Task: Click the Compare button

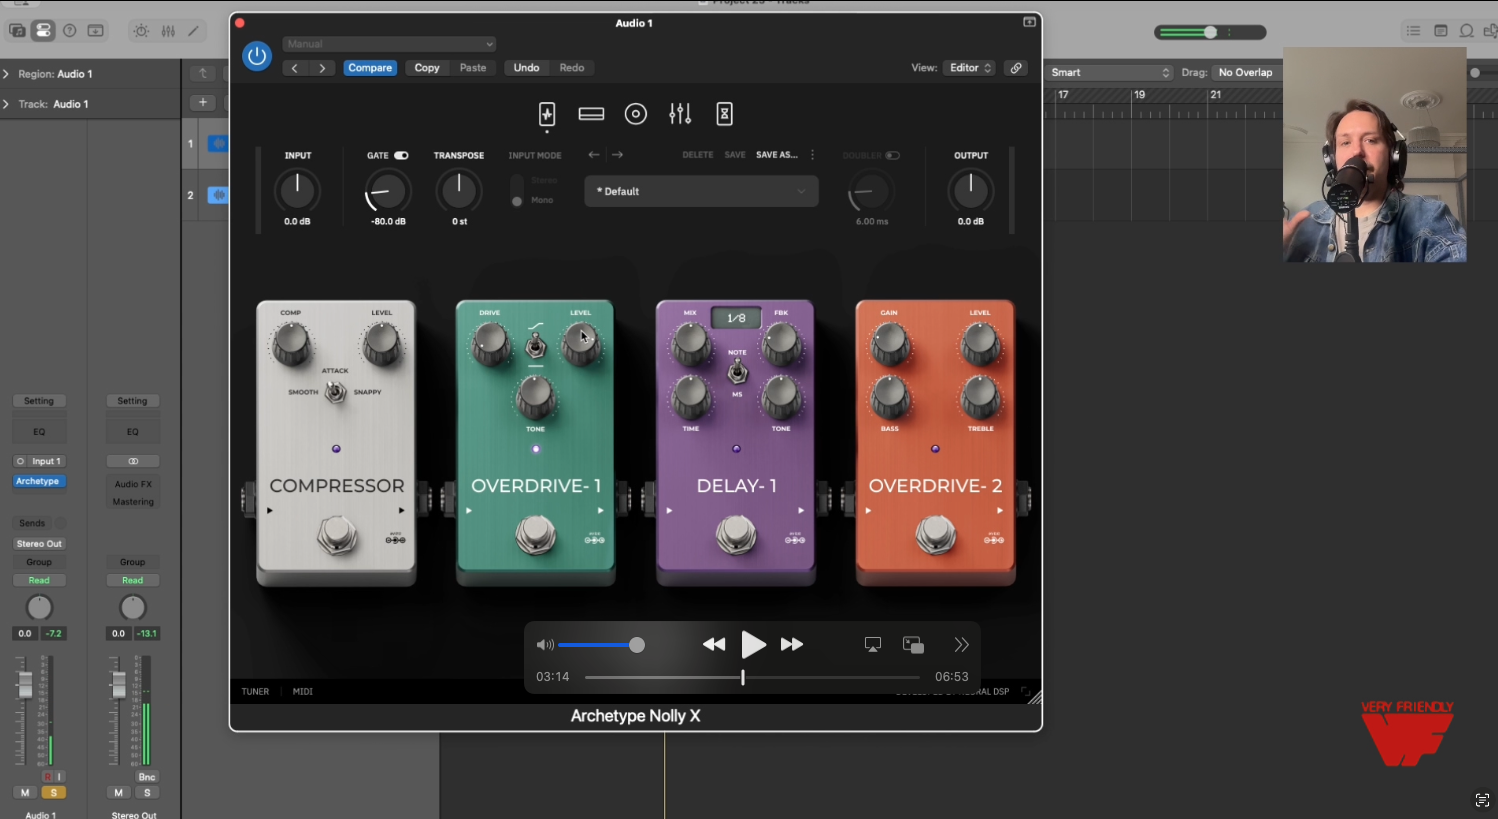Action: coord(370,68)
